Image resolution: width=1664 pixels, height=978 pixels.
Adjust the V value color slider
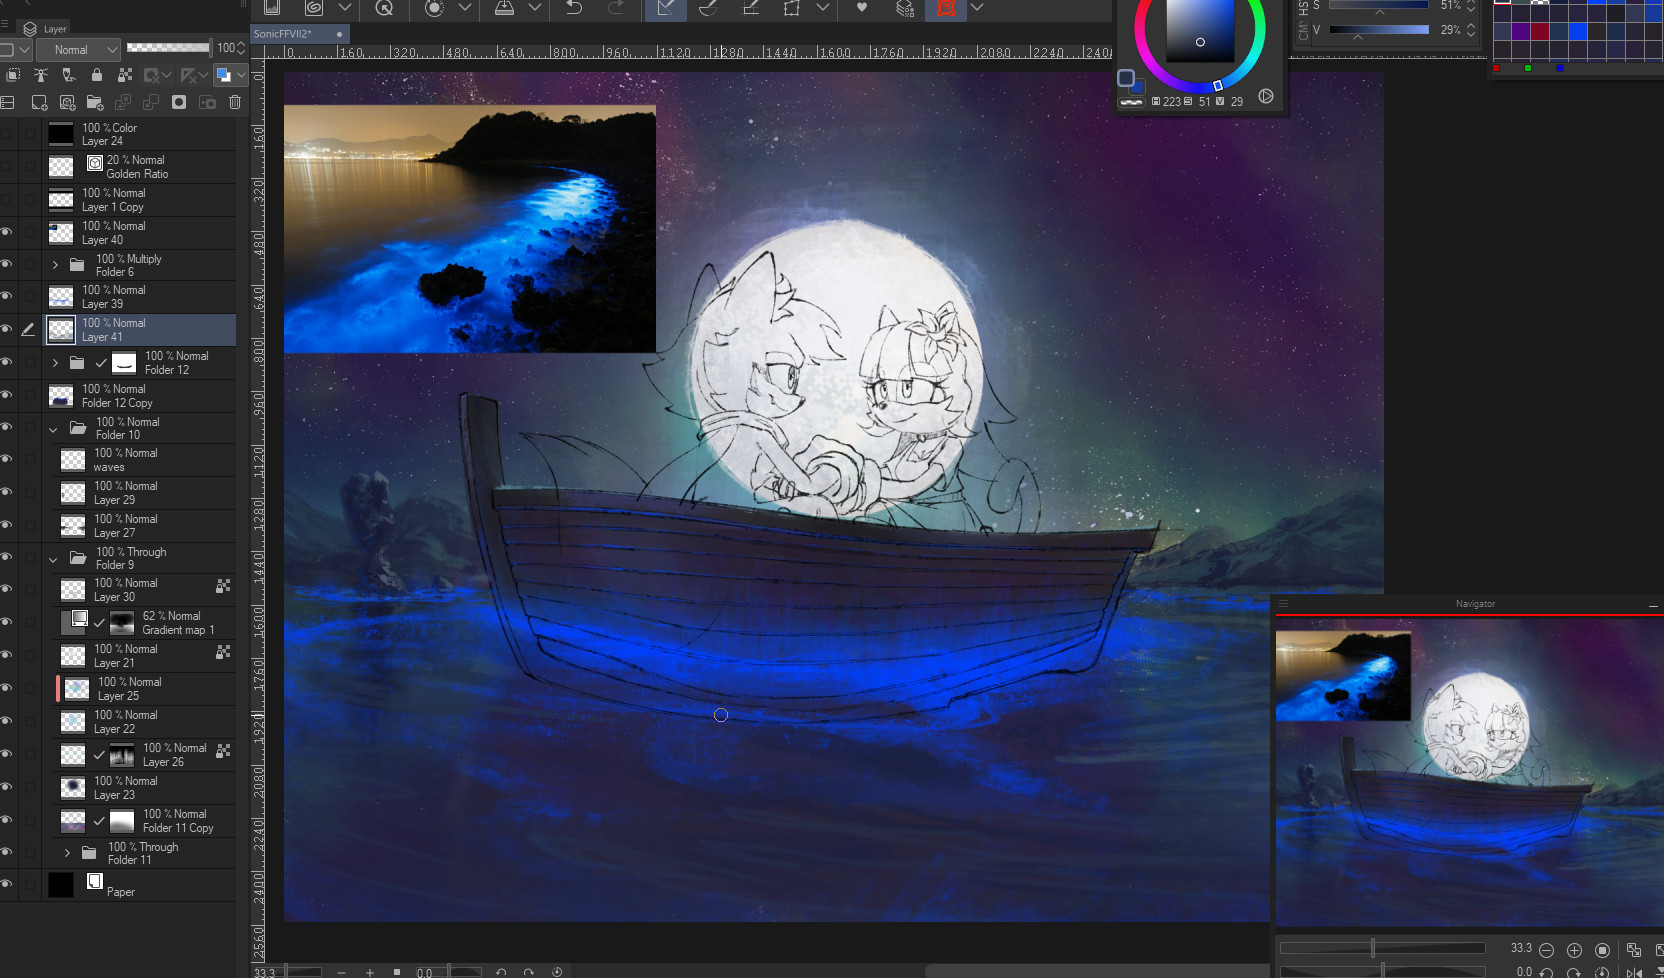[1379, 30]
